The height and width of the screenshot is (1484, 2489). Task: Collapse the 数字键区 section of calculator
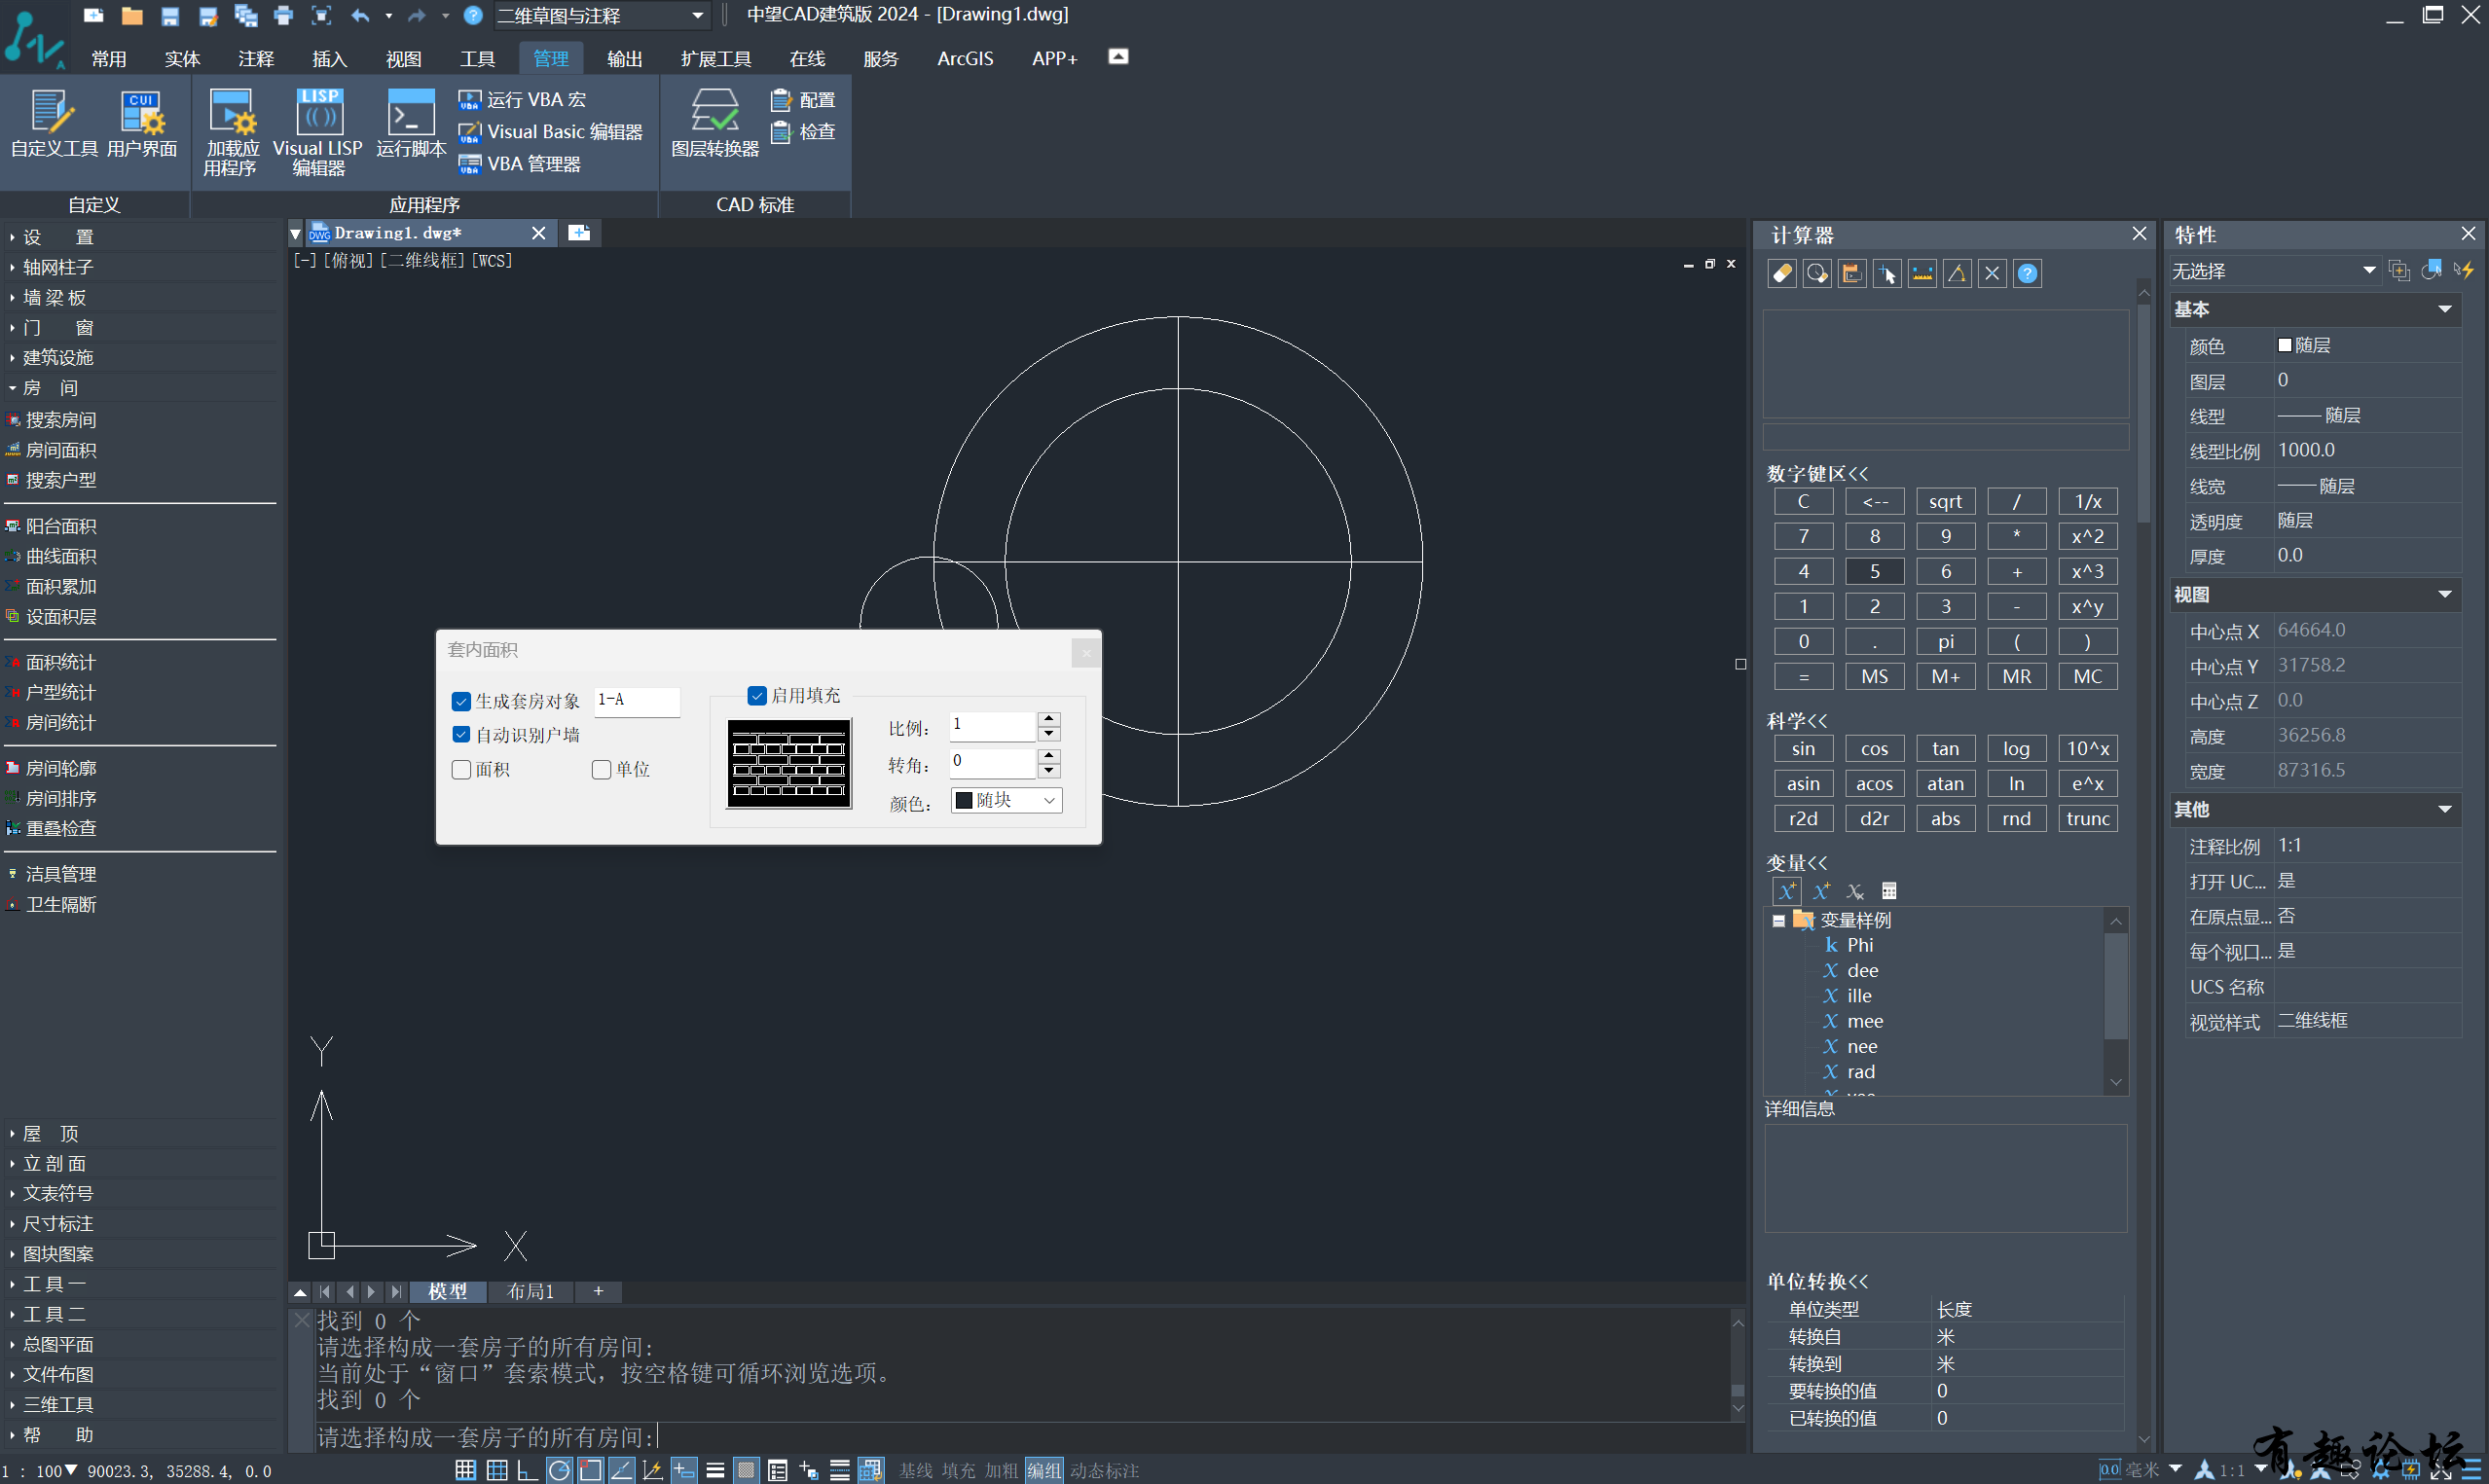point(1817,474)
